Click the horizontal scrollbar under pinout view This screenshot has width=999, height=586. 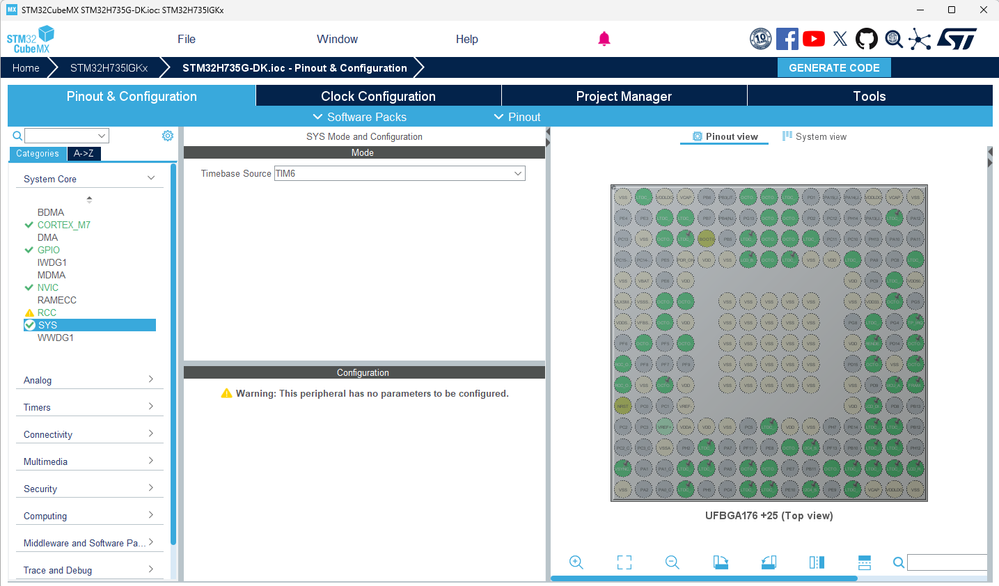pos(704,578)
